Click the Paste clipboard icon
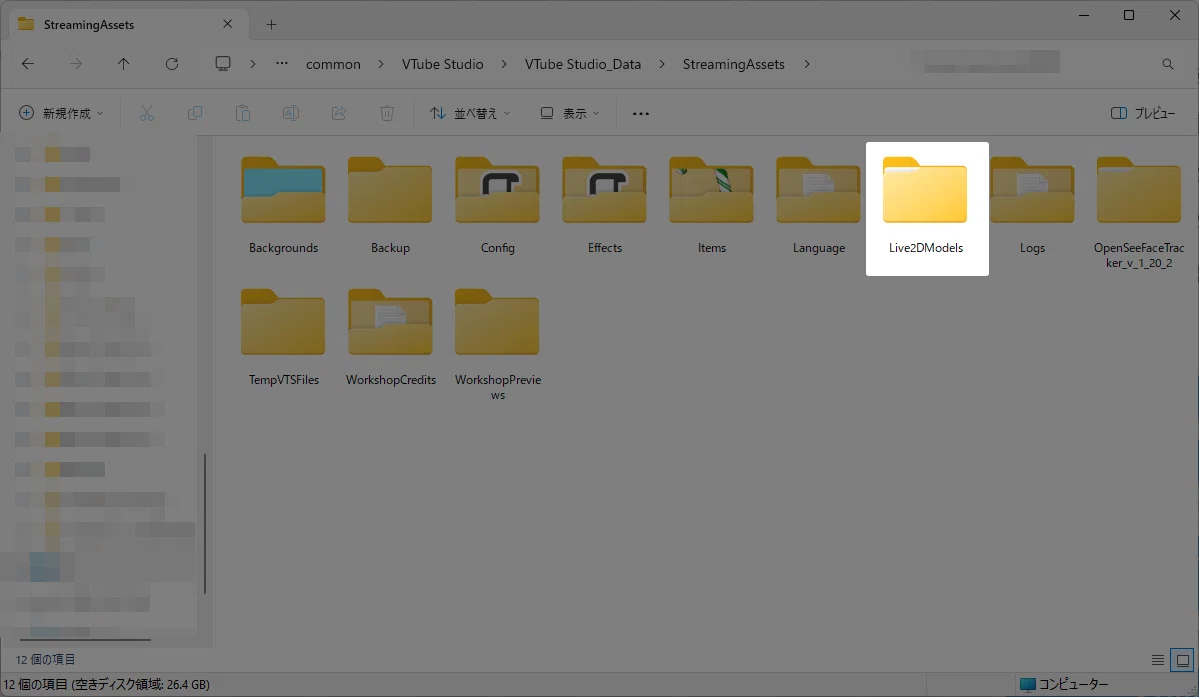 (242, 113)
